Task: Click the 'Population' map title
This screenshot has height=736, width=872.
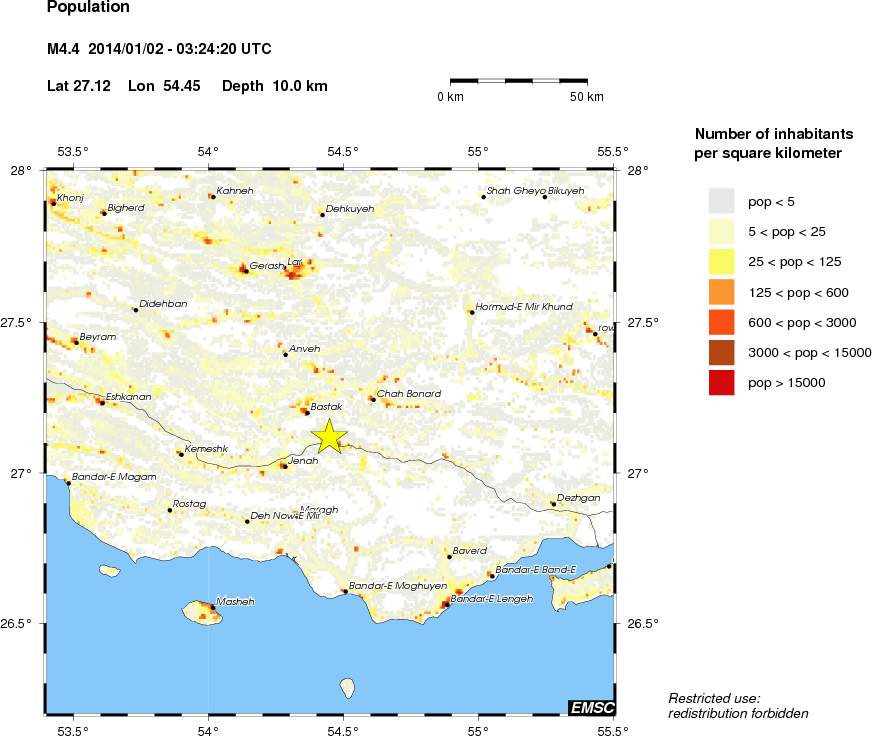Action: [88, 8]
